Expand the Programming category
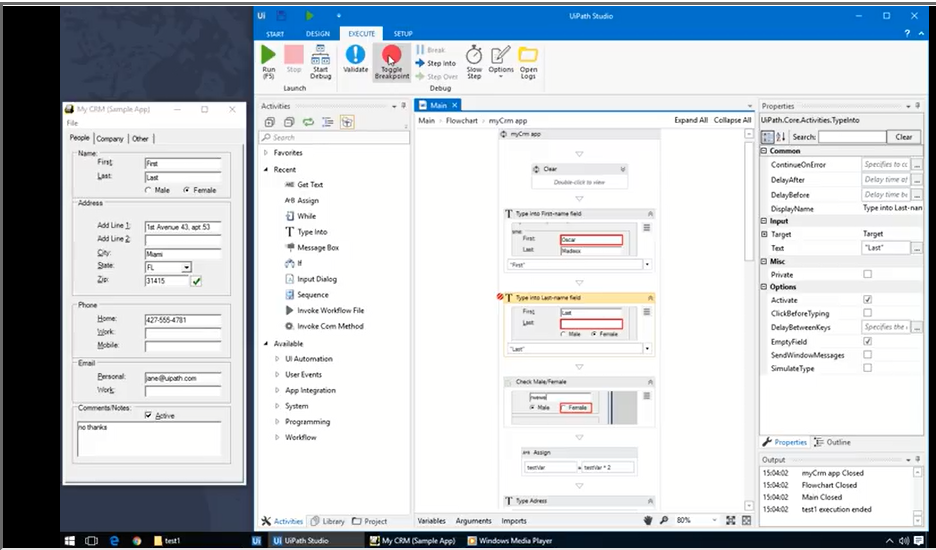The height and width of the screenshot is (550, 936). click(277, 422)
